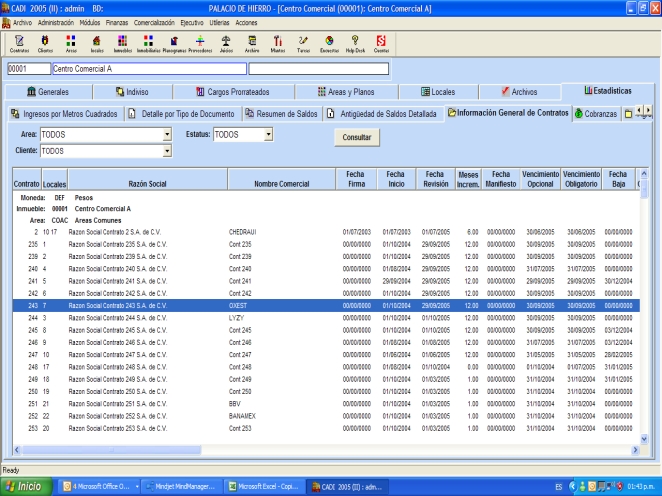Click the Clientes toolbar icon
Image resolution: width=662 pixels, height=496 pixels.
pyautogui.click(x=45, y=41)
